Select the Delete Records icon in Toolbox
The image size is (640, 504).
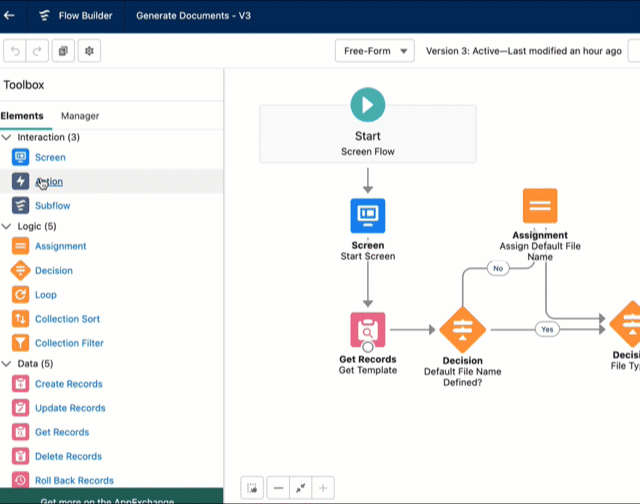coord(20,456)
